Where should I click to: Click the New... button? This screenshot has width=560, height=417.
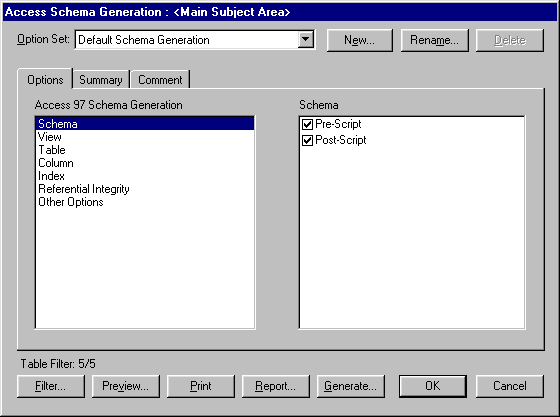(360, 40)
